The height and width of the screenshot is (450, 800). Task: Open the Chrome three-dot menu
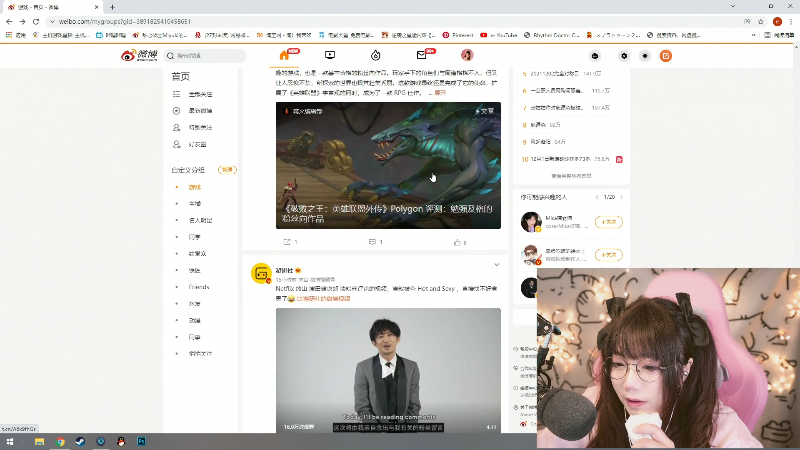point(791,21)
